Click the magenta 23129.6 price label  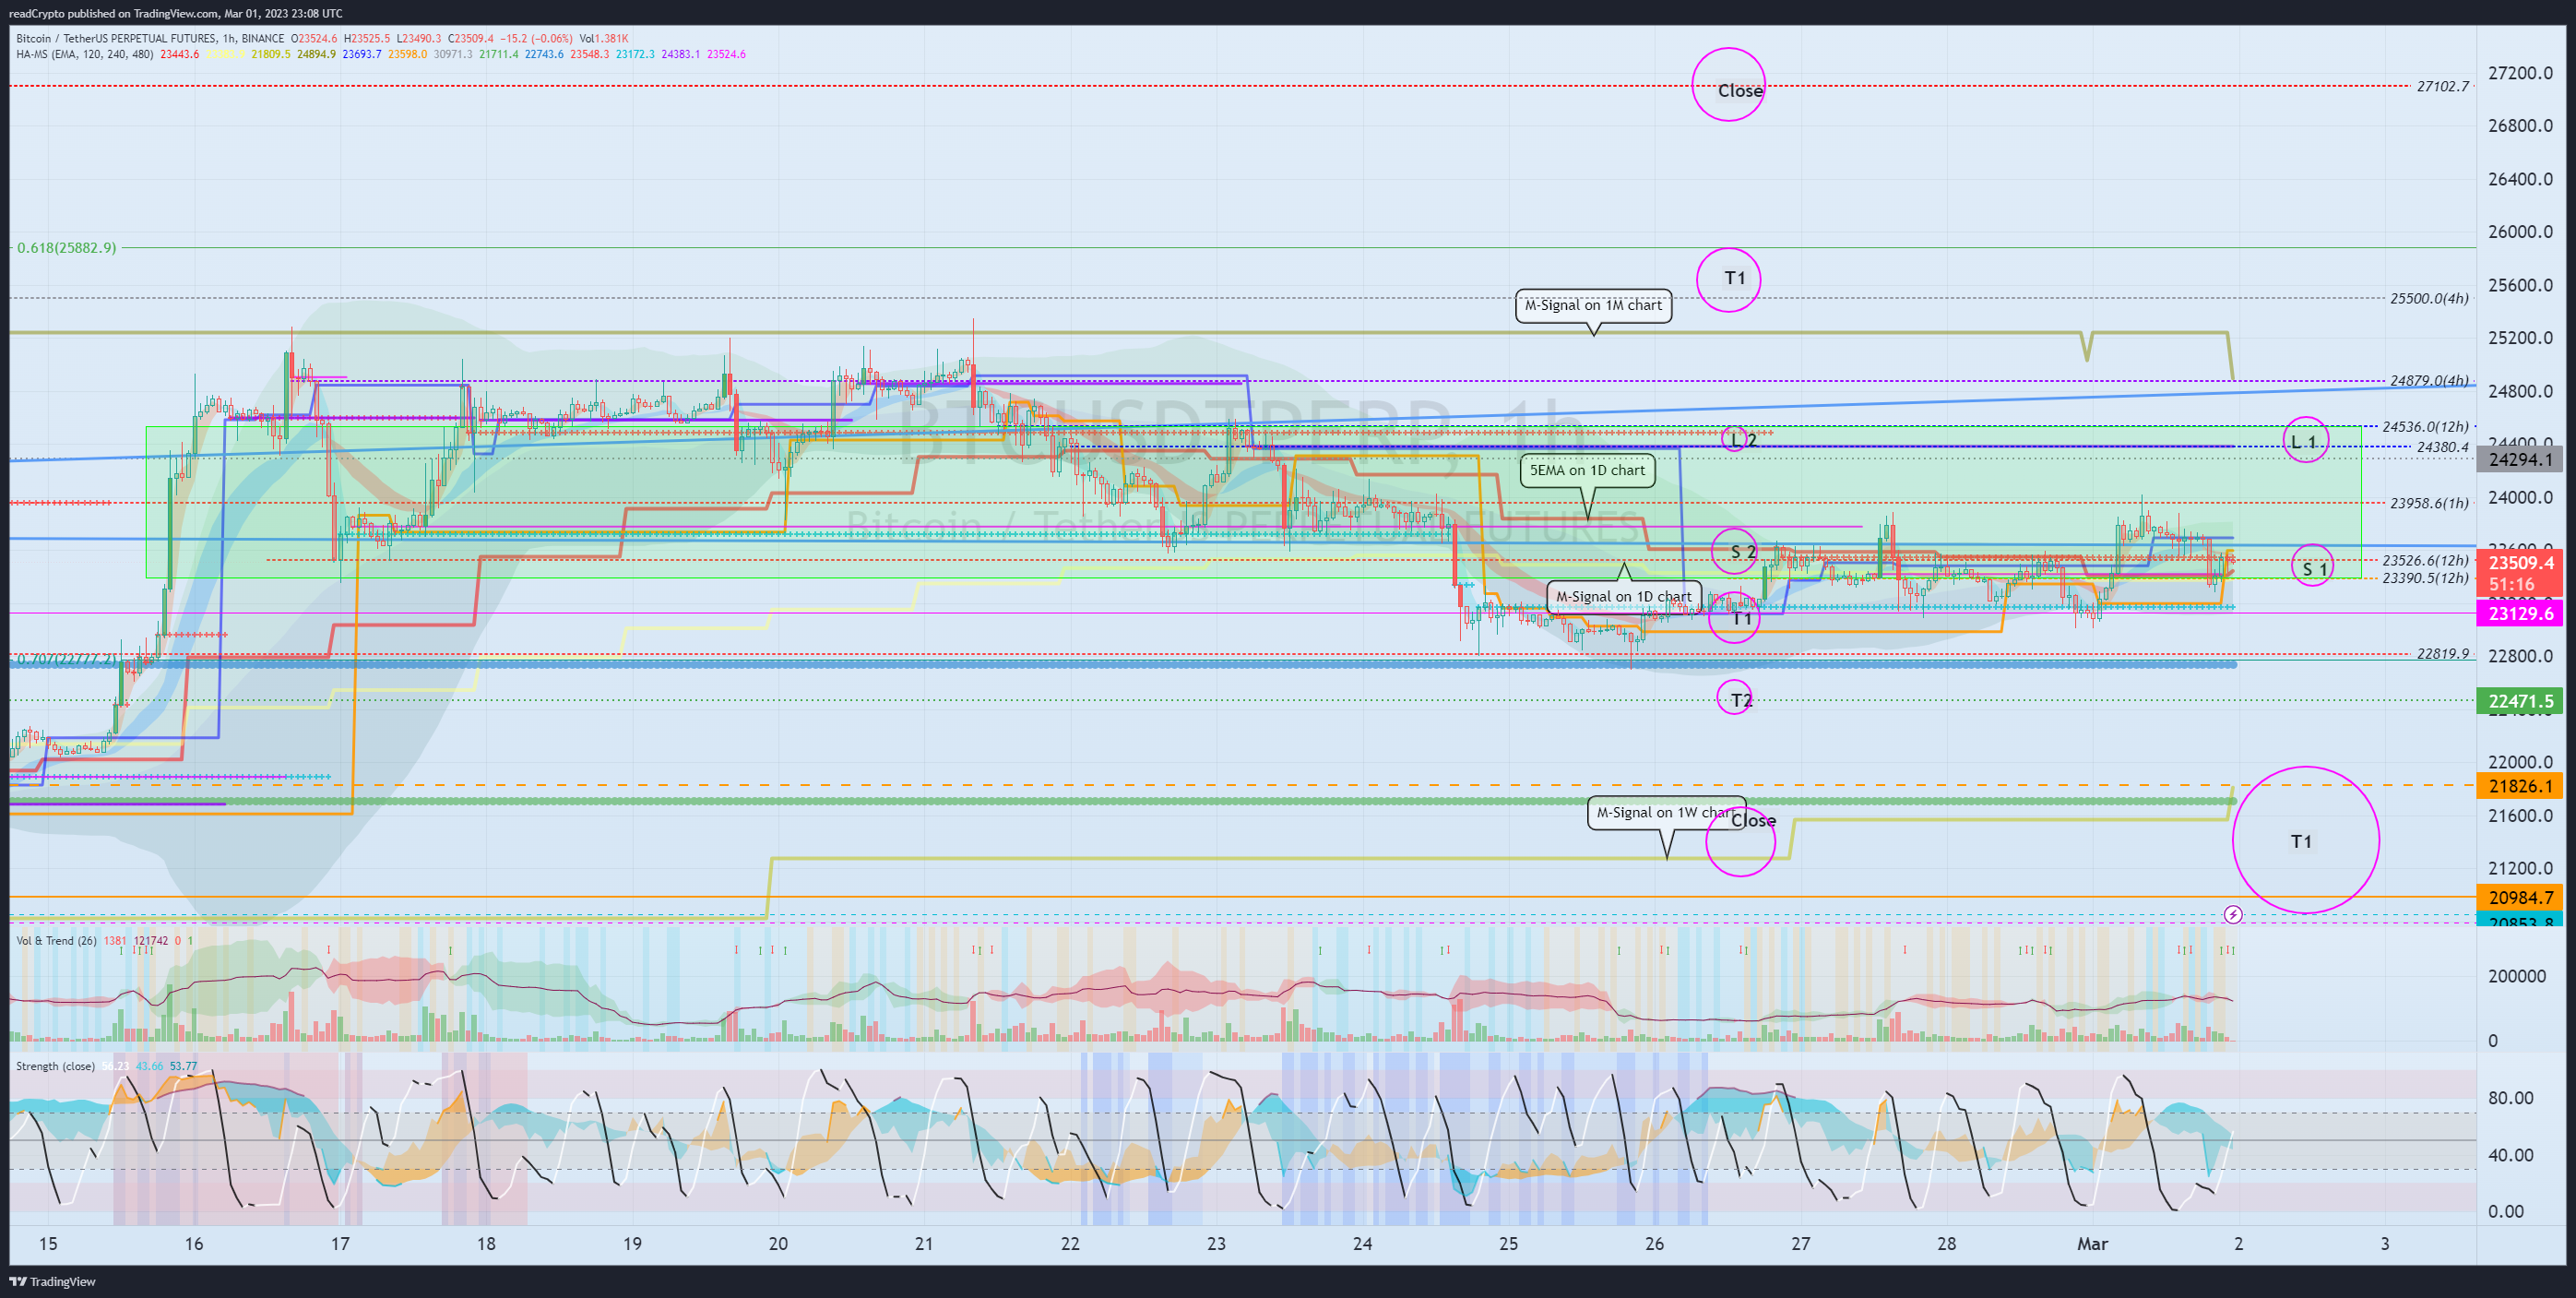tap(2520, 614)
